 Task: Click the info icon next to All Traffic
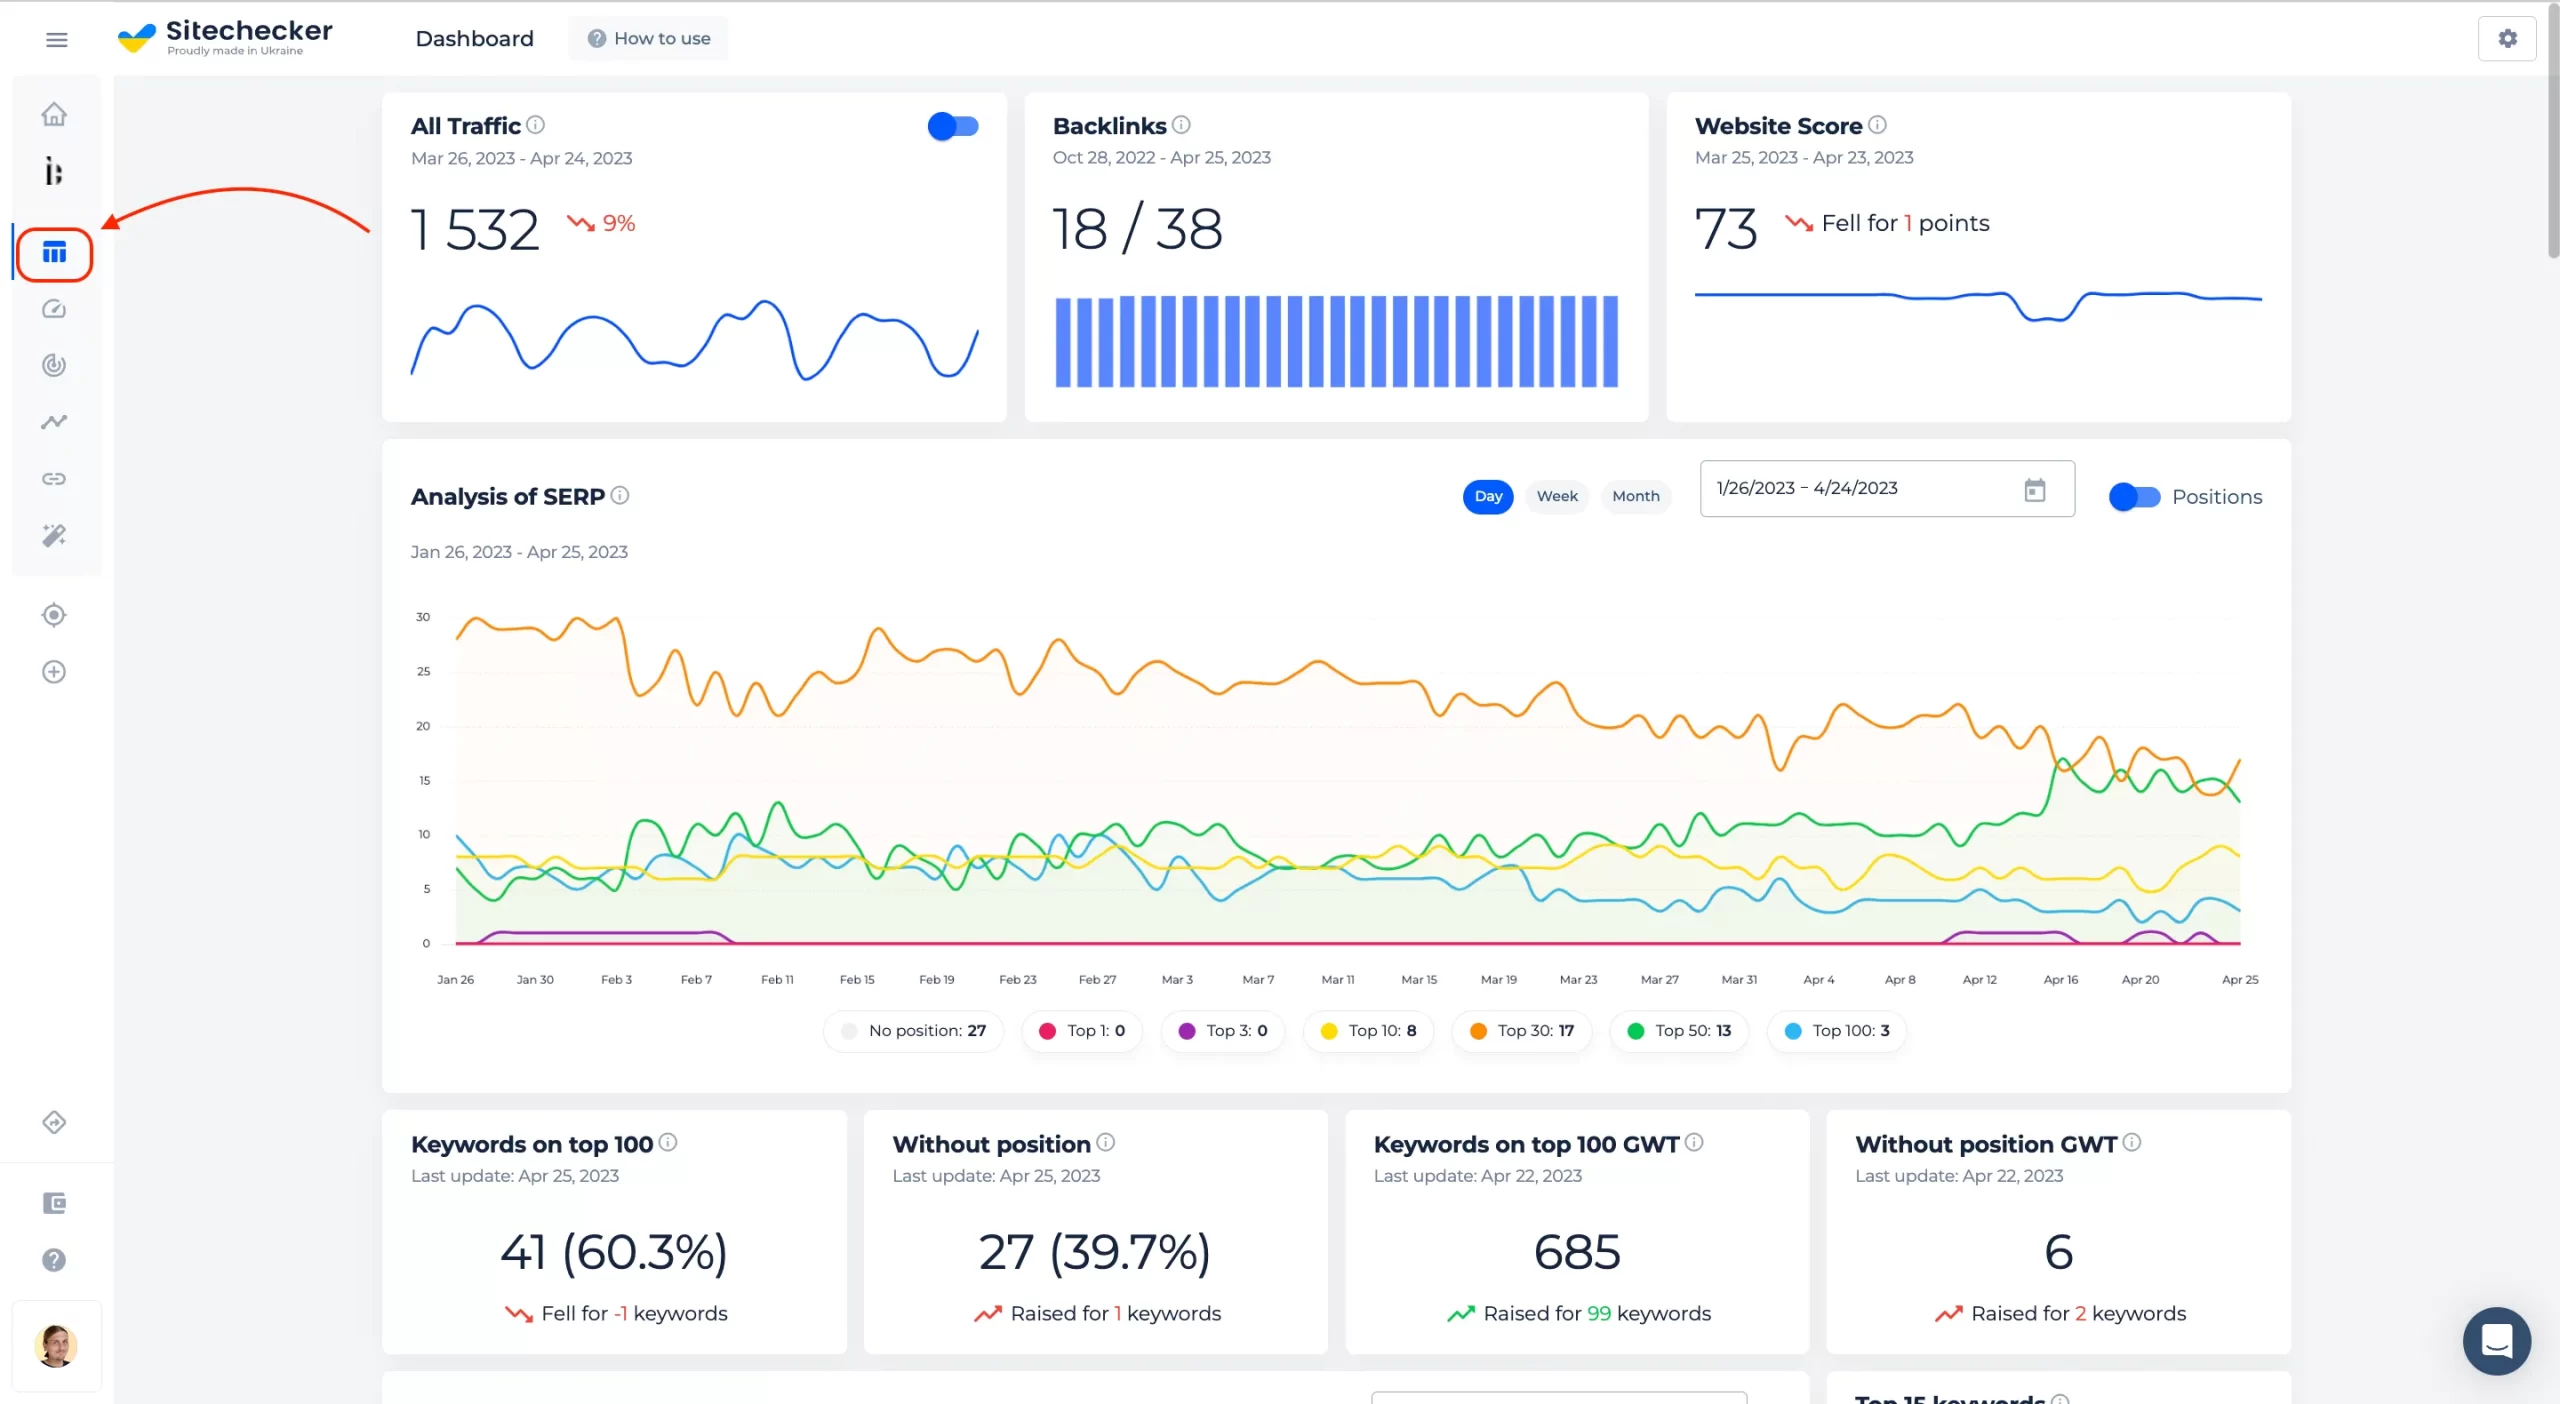tap(536, 125)
